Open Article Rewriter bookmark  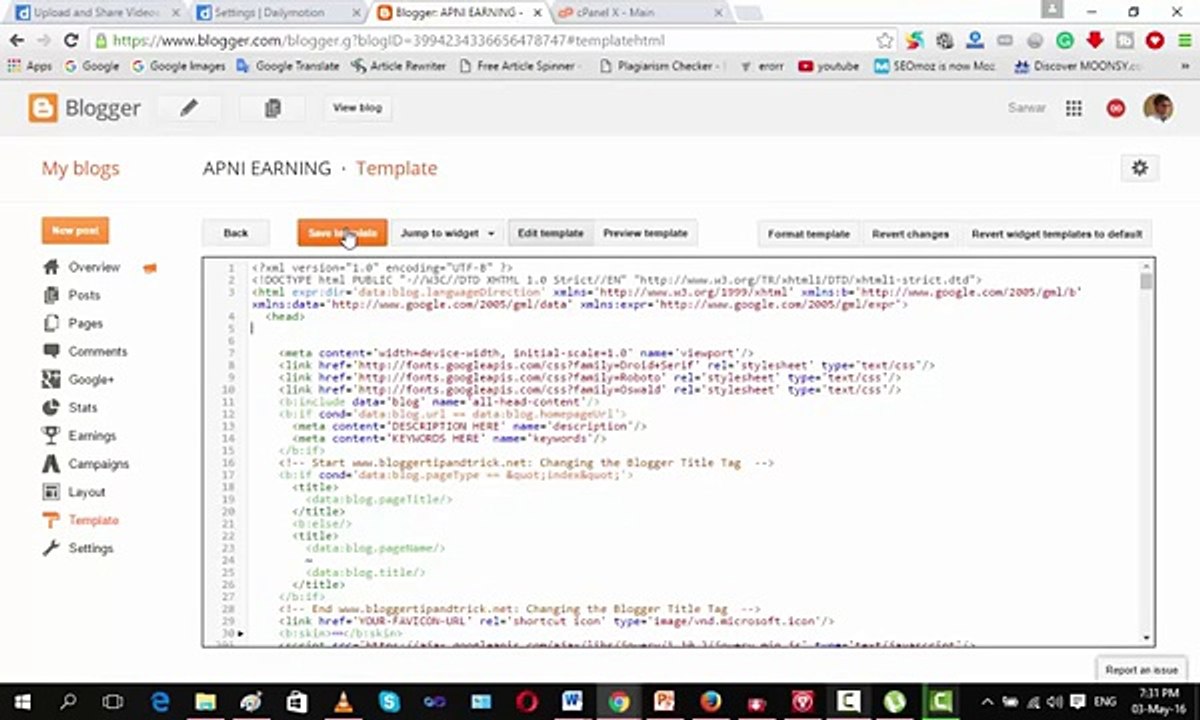point(398,66)
